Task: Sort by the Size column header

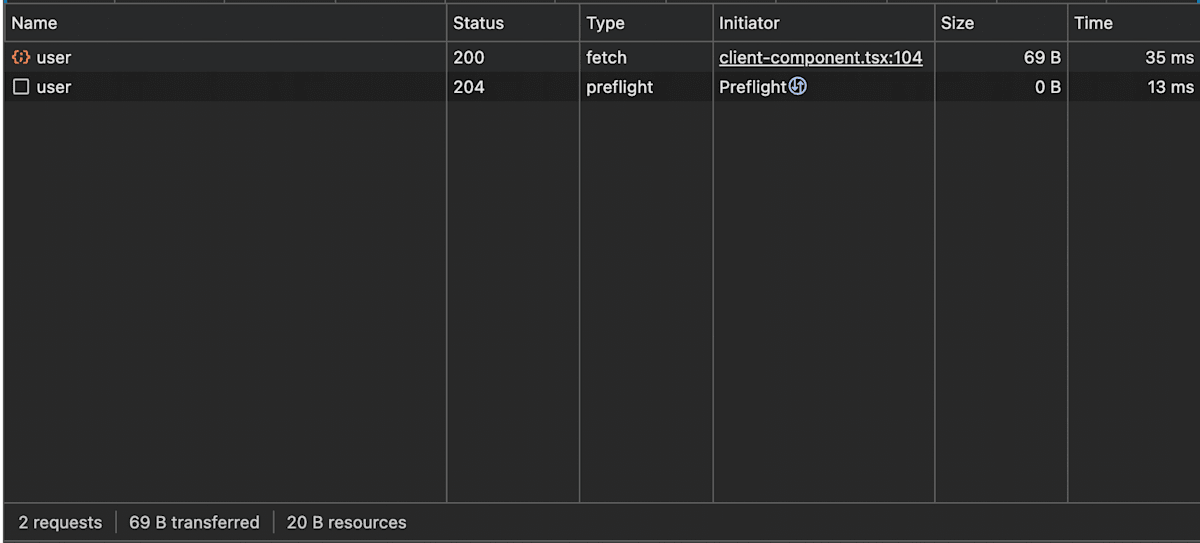Action: click(957, 23)
